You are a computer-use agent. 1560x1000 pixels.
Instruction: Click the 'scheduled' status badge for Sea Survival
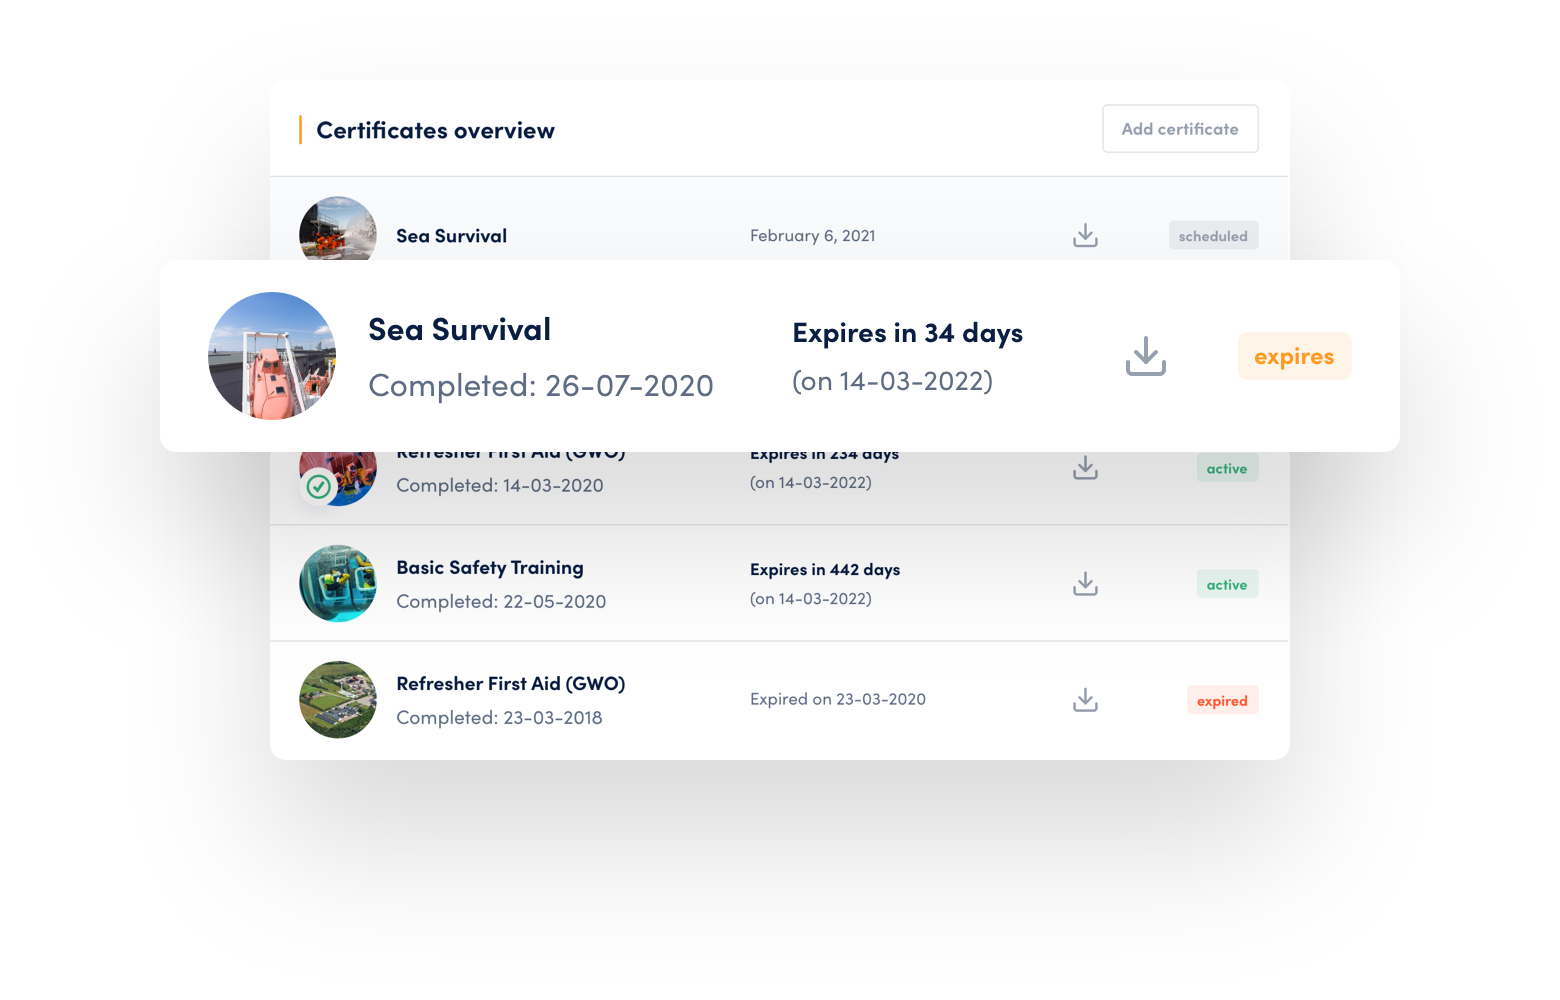click(x=1213, y=235)
